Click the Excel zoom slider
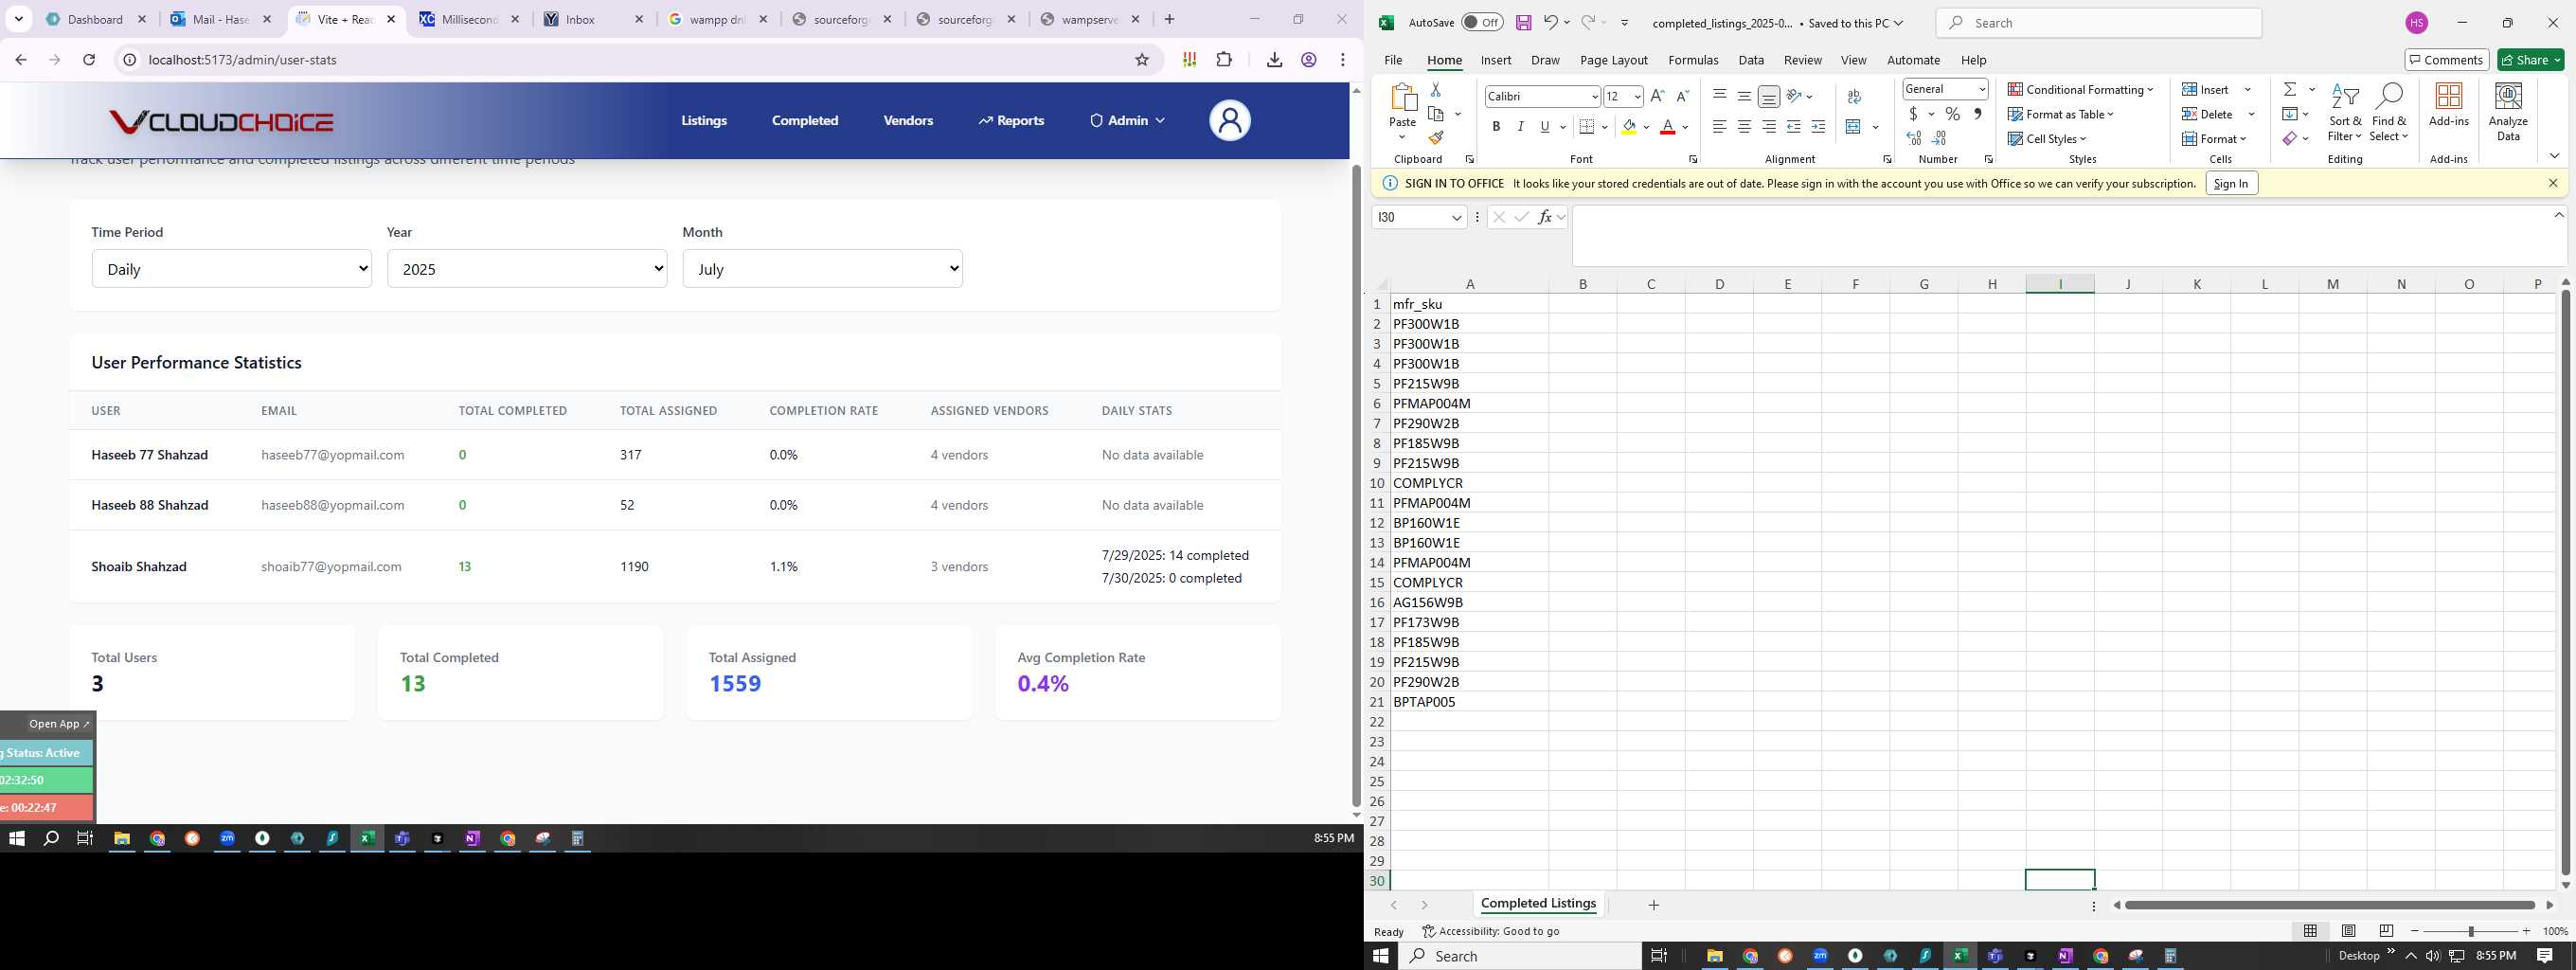Screen dimensions: 2576x970 pos(2470,931)
